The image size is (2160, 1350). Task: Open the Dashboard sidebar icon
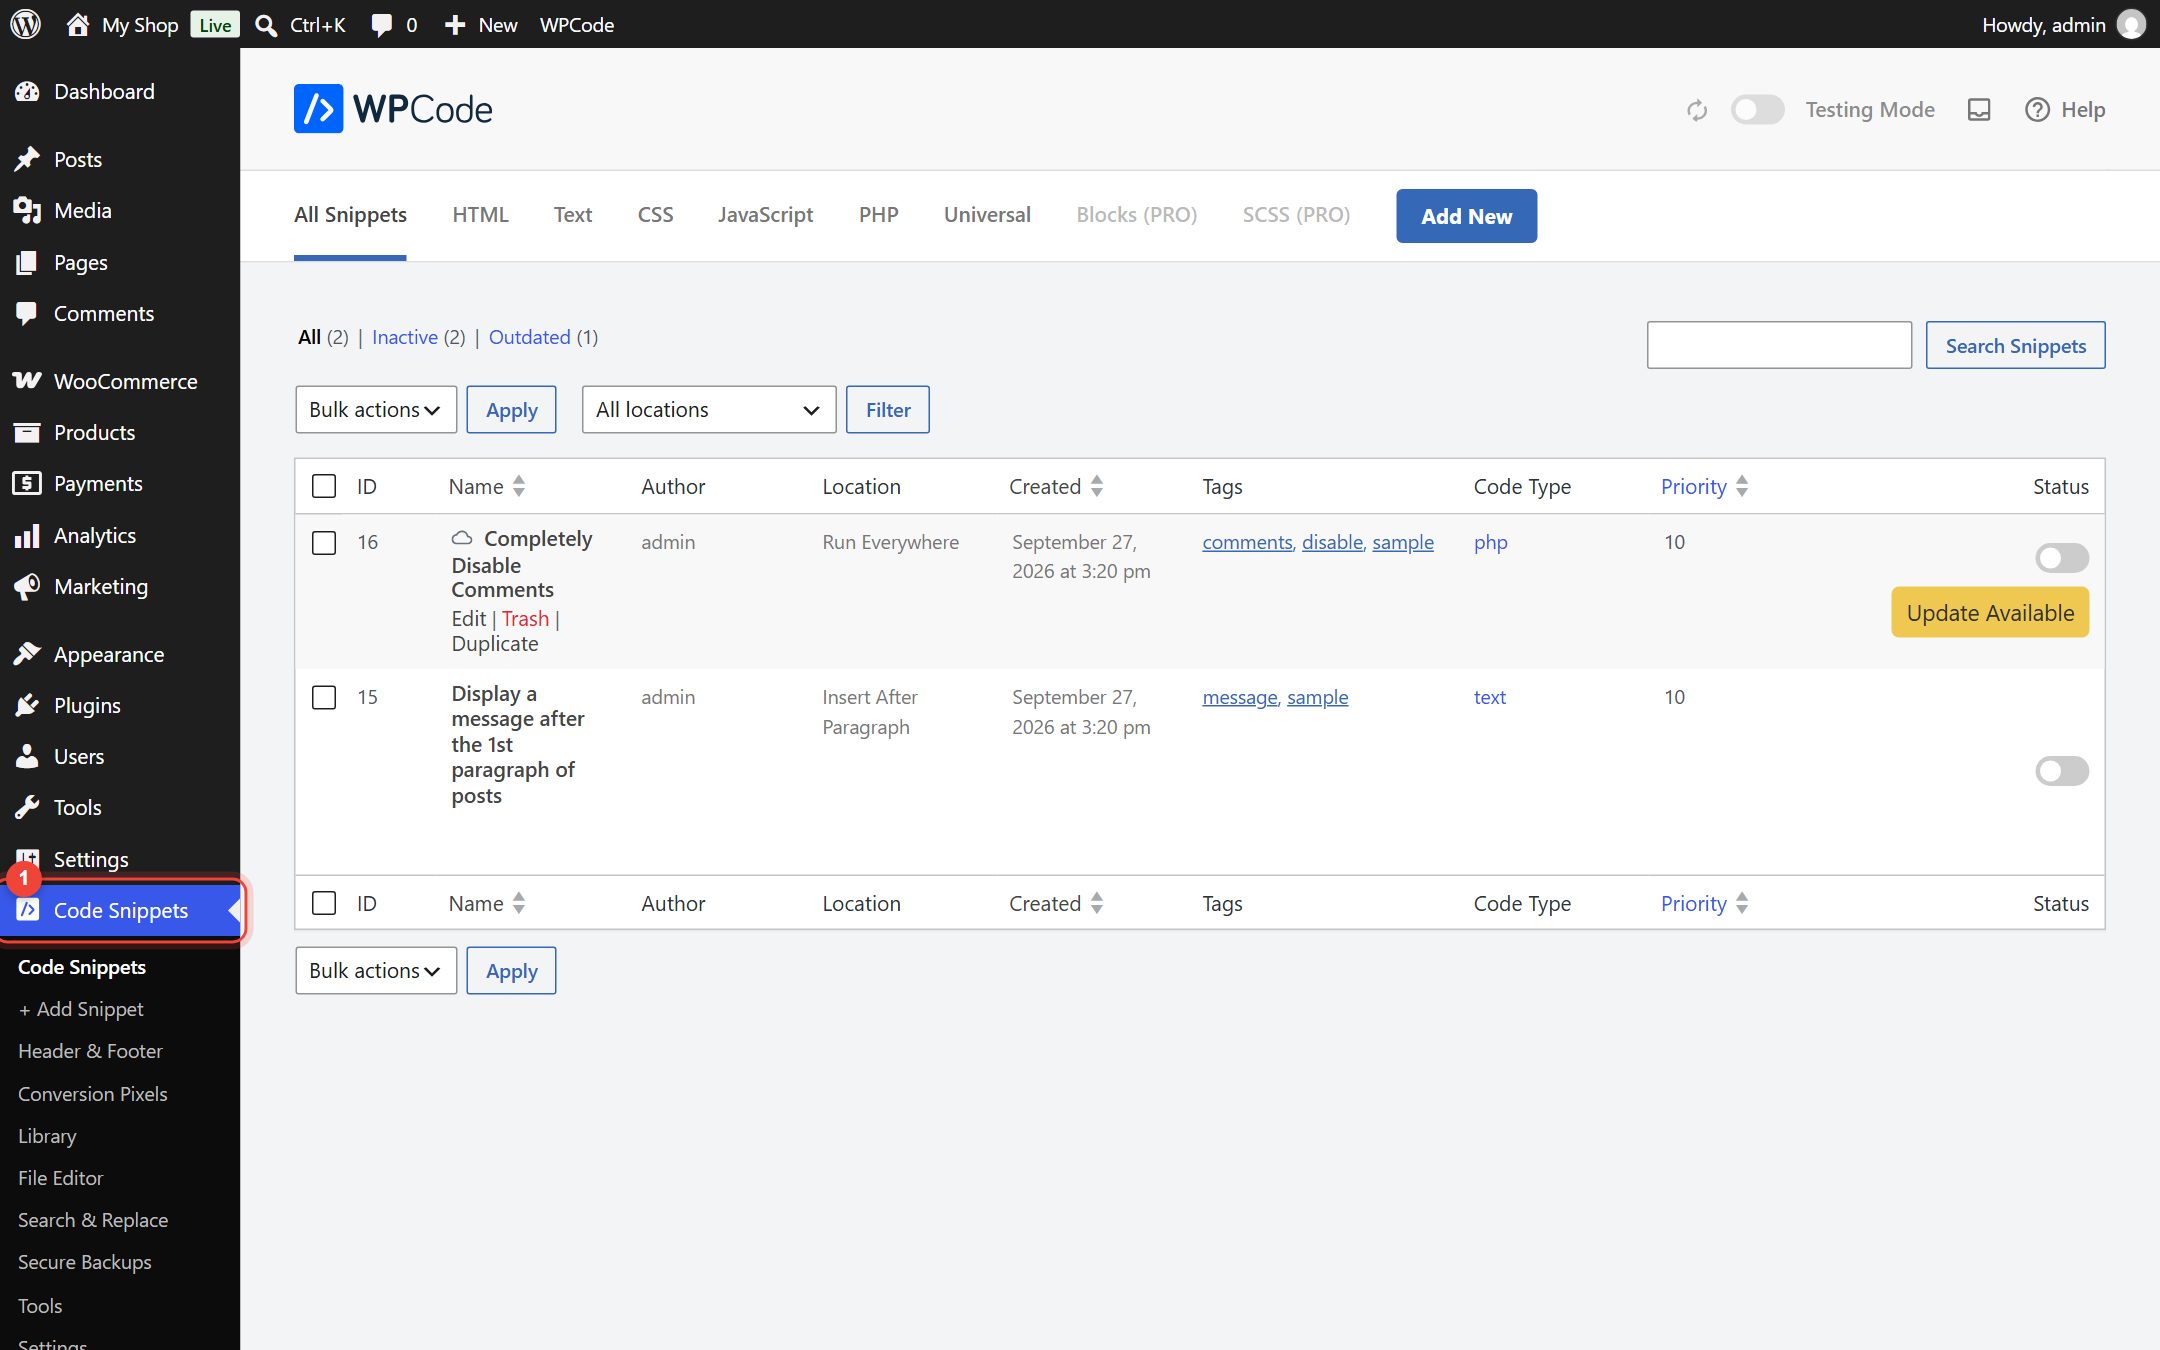click(x=27, y=92)
